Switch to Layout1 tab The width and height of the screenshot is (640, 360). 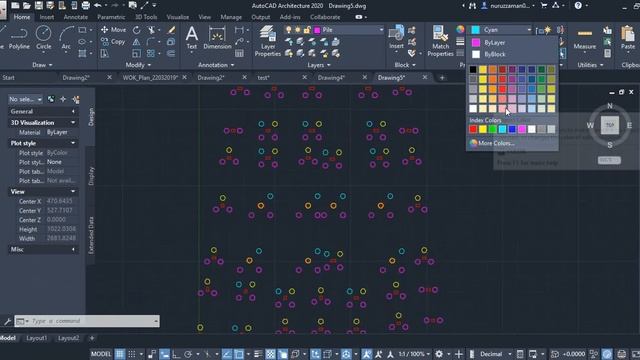pyautogui.click(x=36, y=338)
